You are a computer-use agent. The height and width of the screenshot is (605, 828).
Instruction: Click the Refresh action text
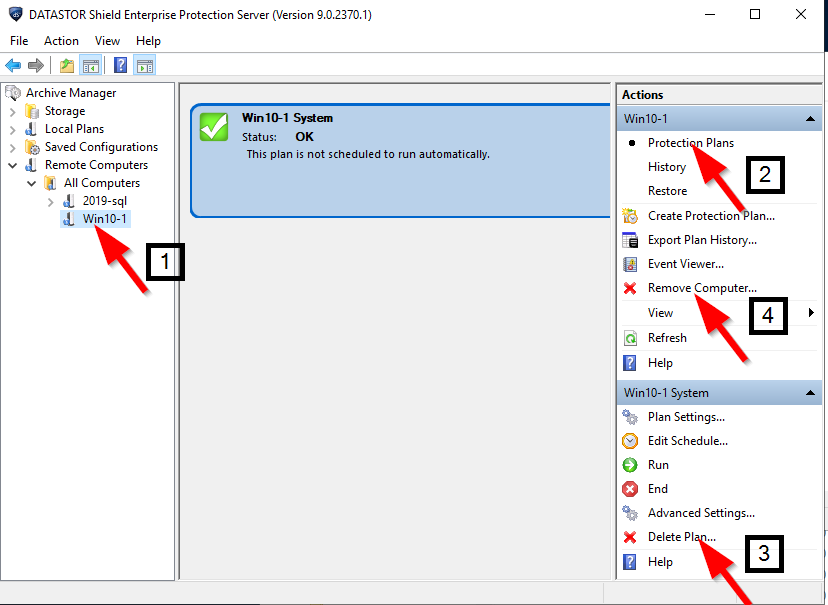(x=667, y=338)
